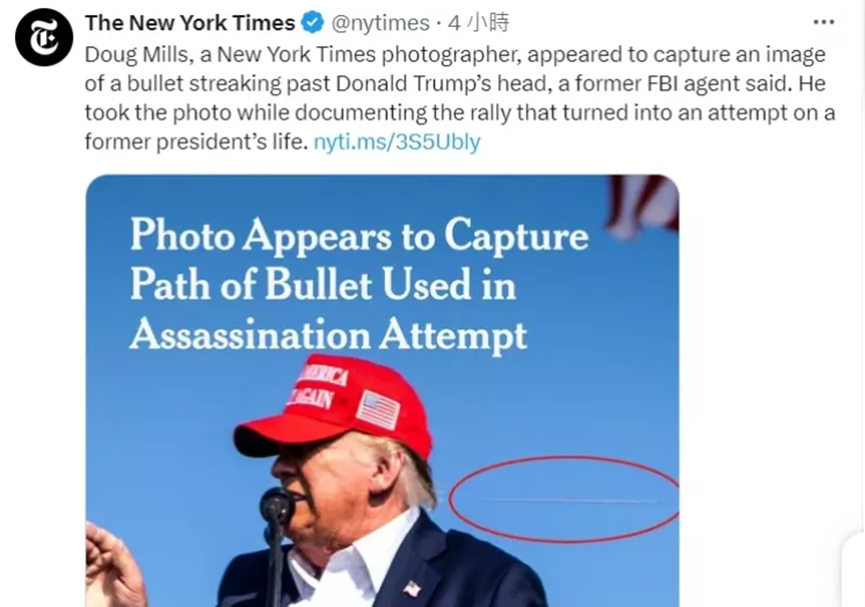The image size is (865, 607).
Task: Click inside the red circled bullet streak
Action: click(565, 500)
